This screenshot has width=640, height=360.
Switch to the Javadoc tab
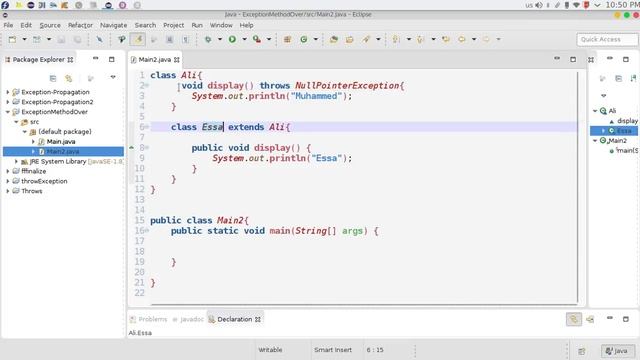188,319
